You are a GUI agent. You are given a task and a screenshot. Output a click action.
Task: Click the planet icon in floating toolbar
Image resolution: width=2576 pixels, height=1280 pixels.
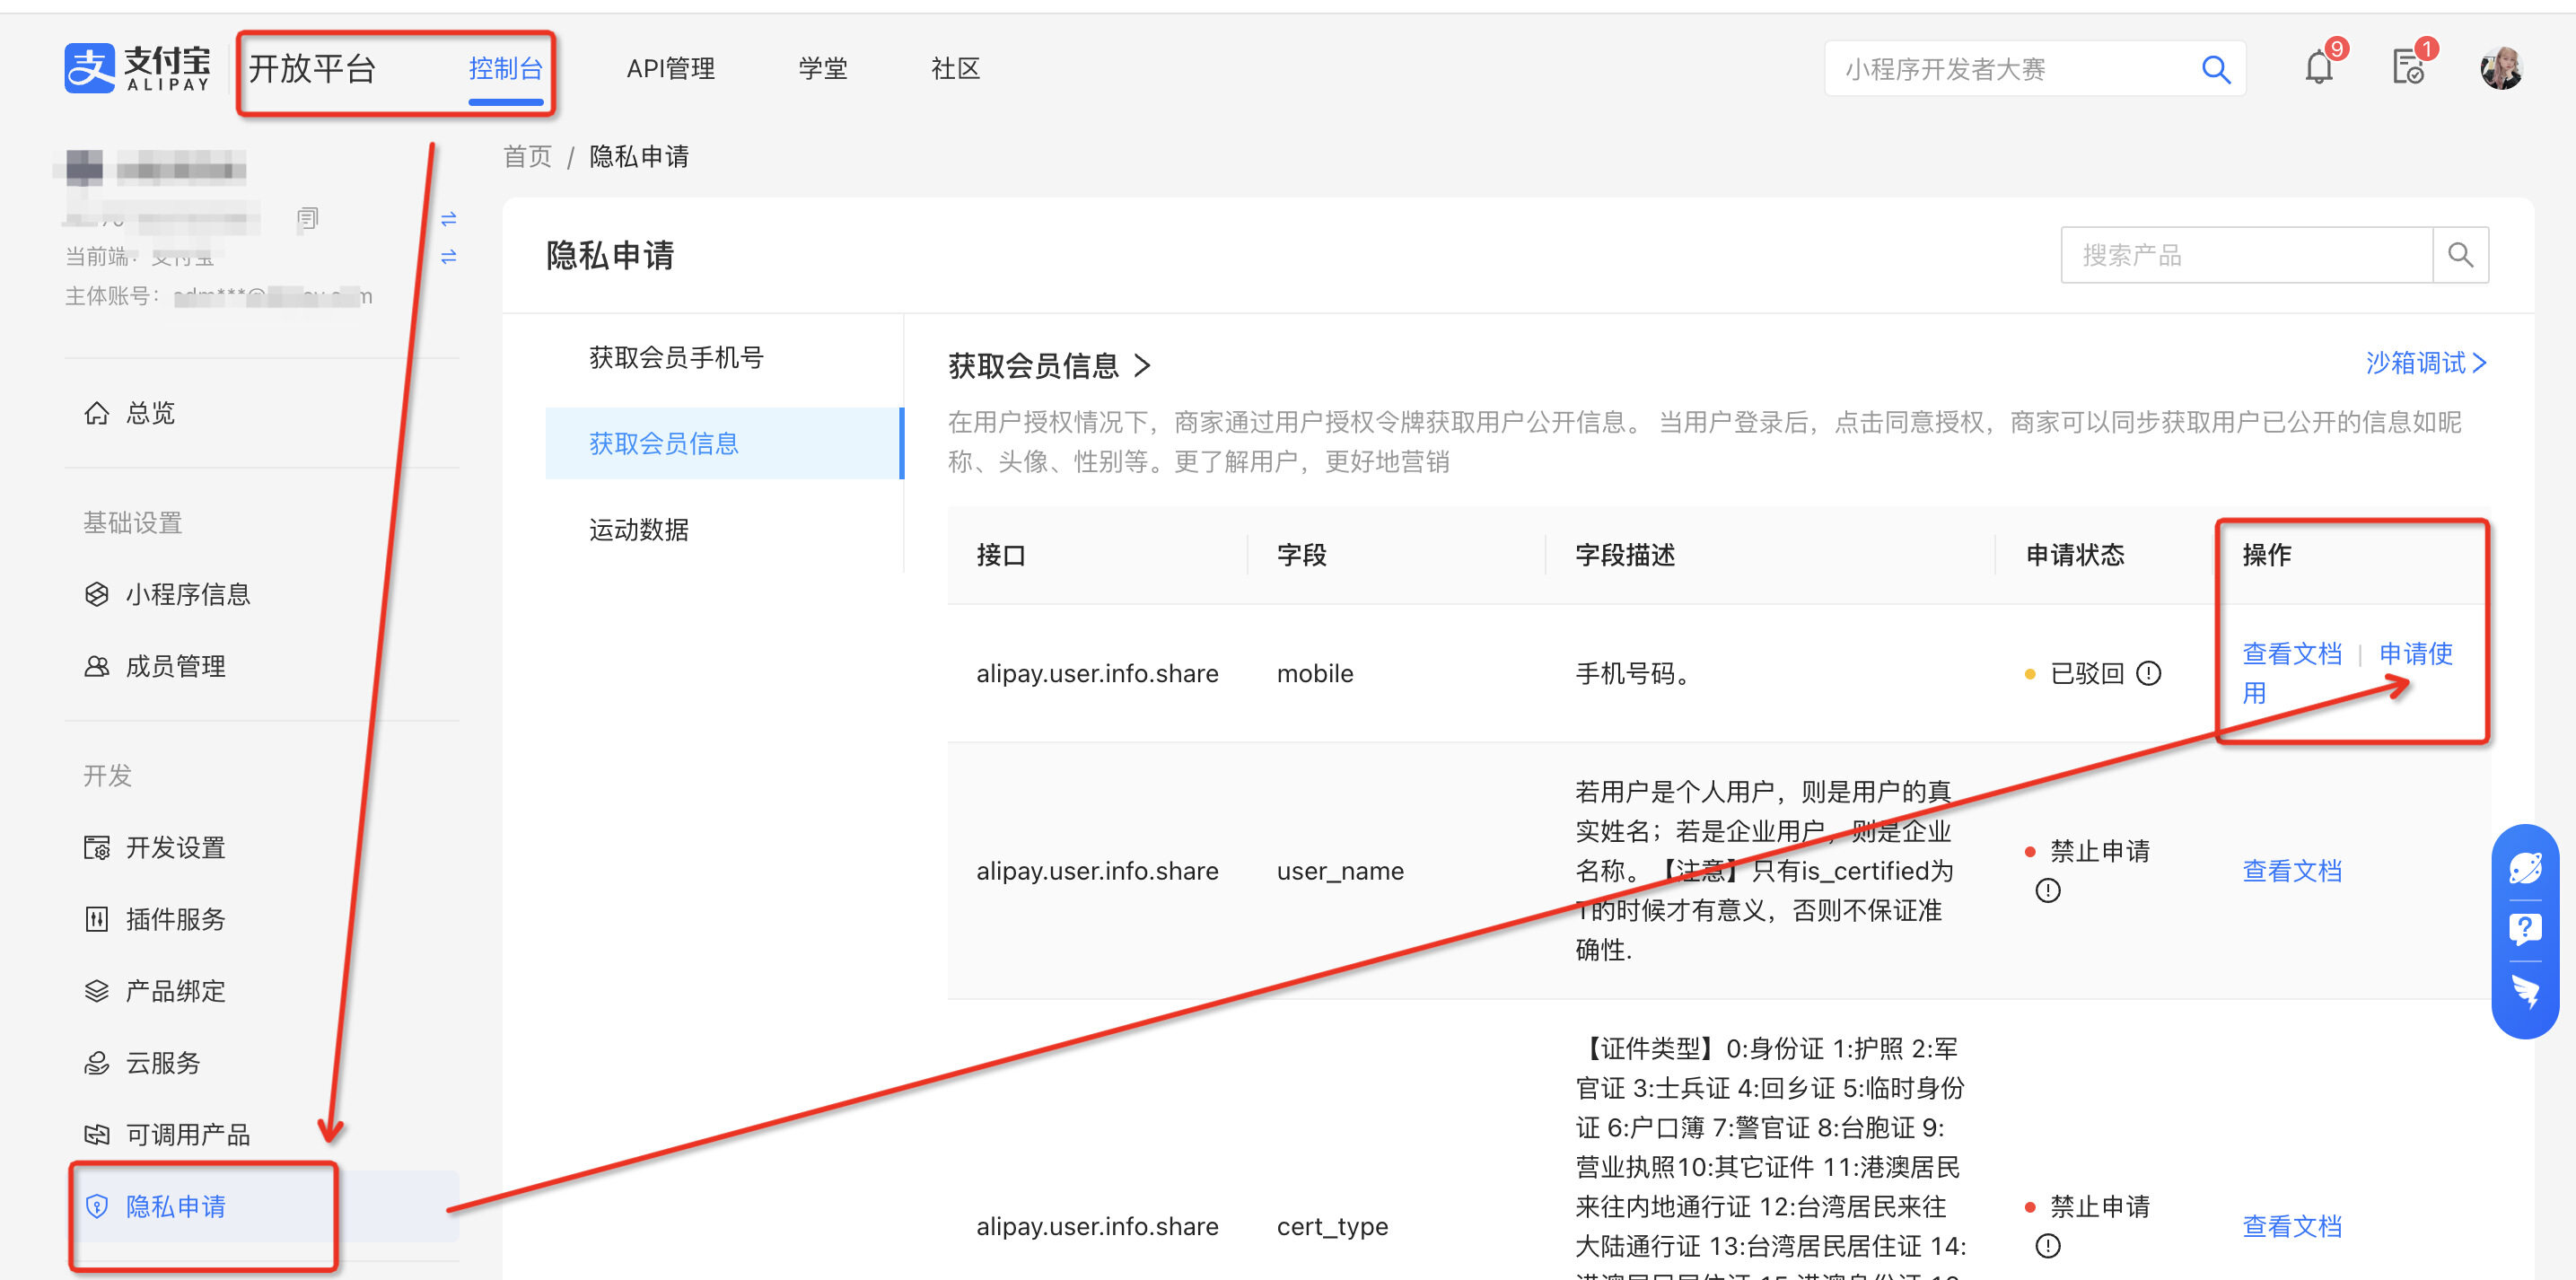(2524, 867)
